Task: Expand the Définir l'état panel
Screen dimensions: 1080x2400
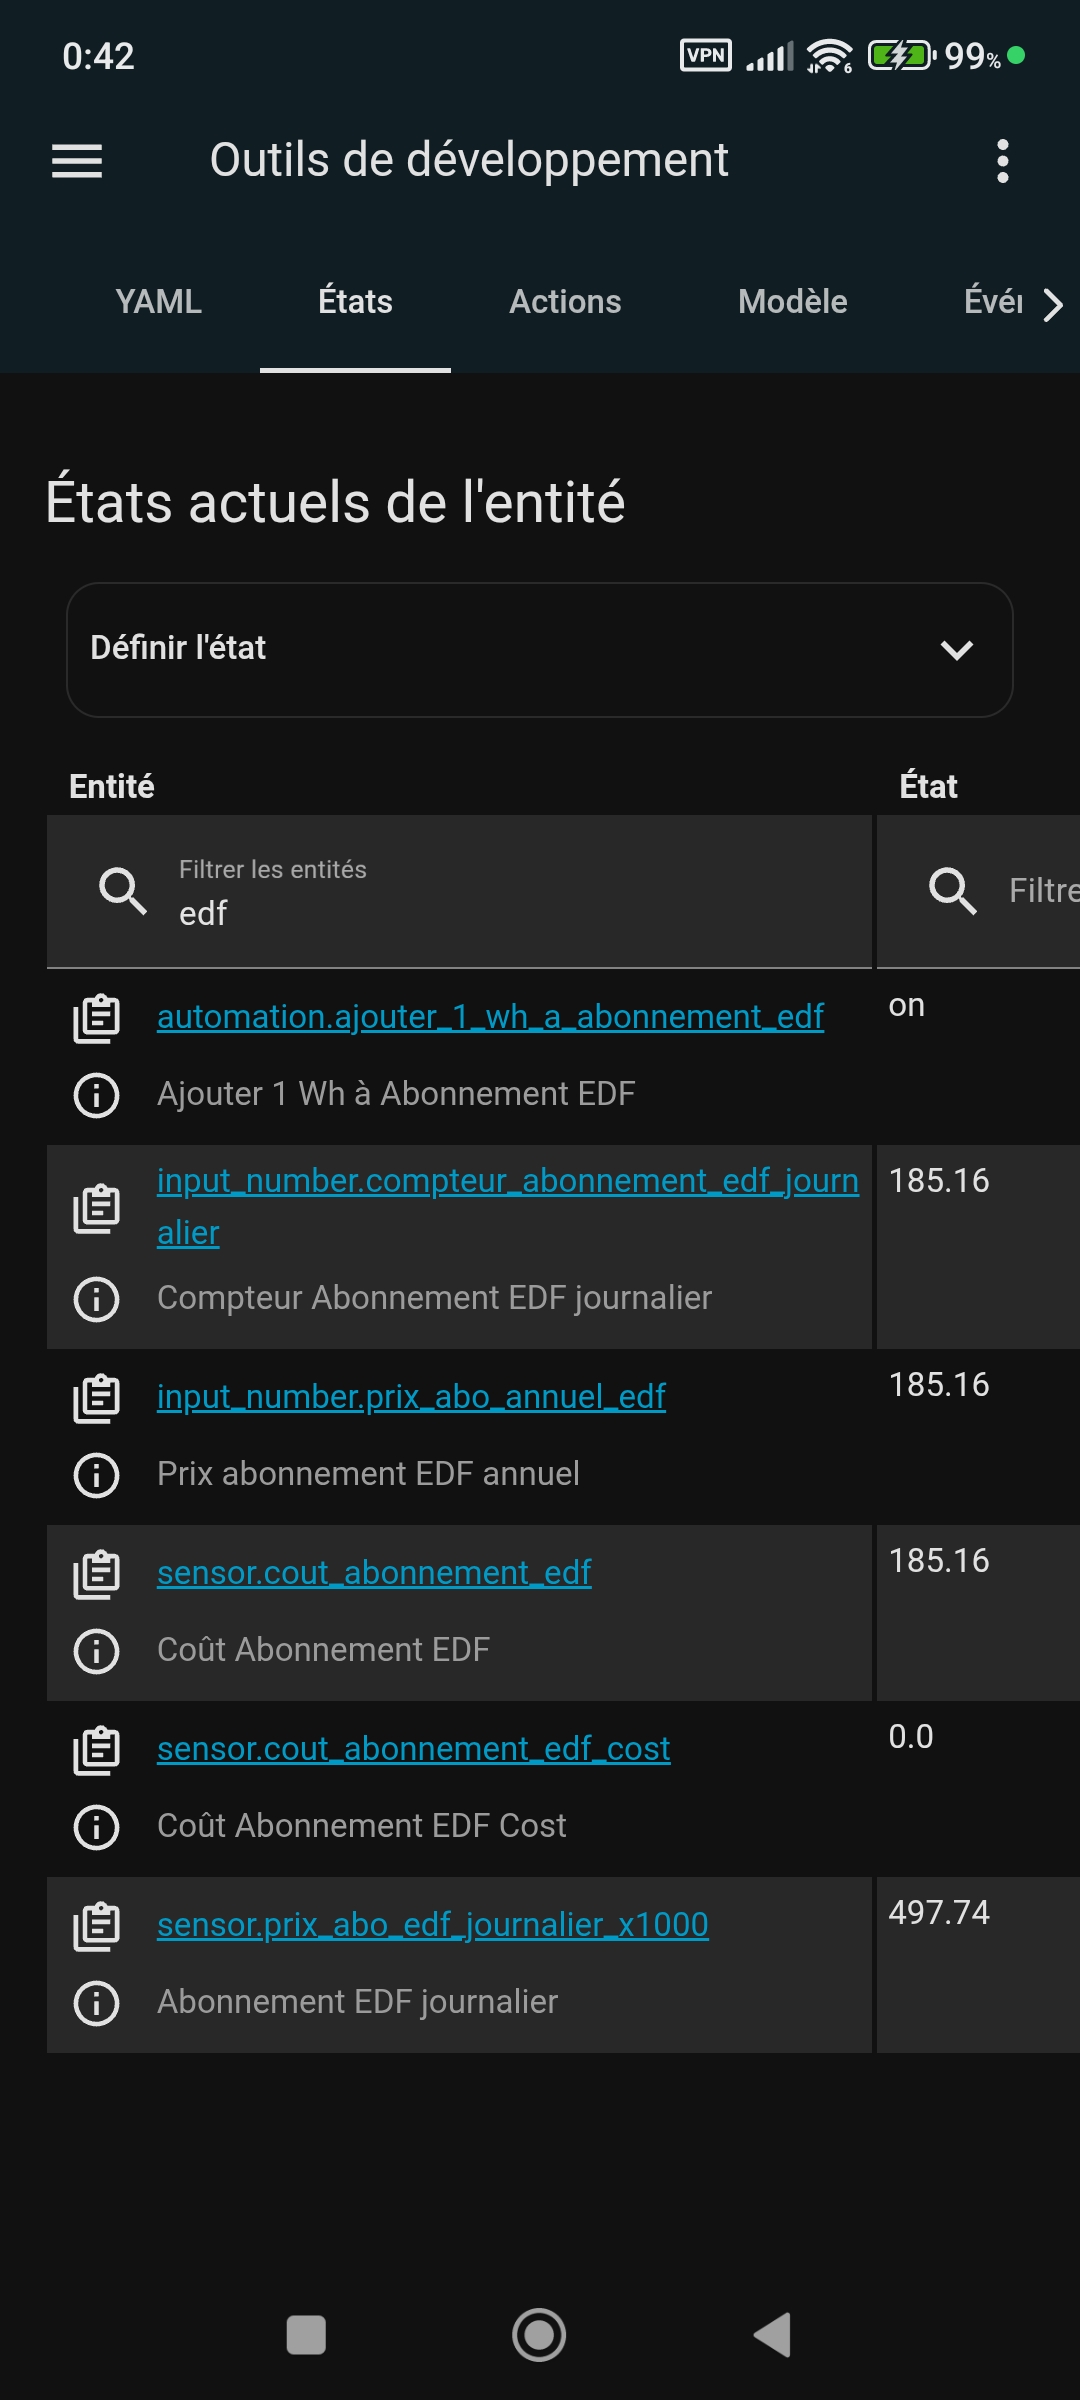Action: (x=540, y=650)
